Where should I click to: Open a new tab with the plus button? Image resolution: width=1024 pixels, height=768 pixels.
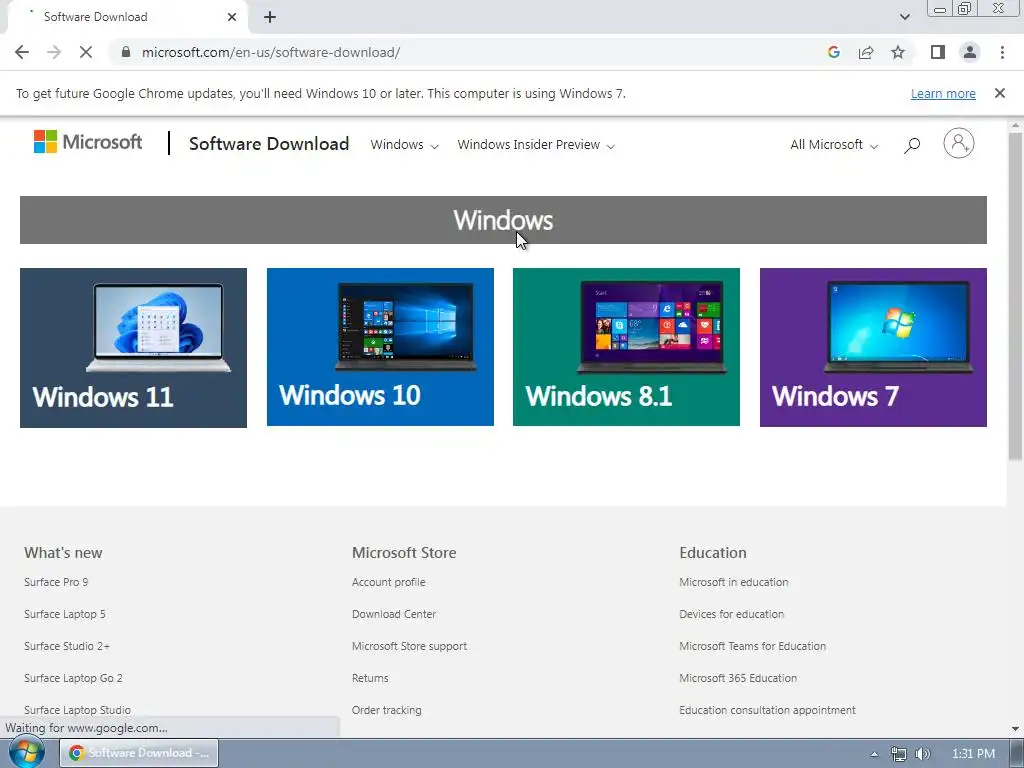270,17
